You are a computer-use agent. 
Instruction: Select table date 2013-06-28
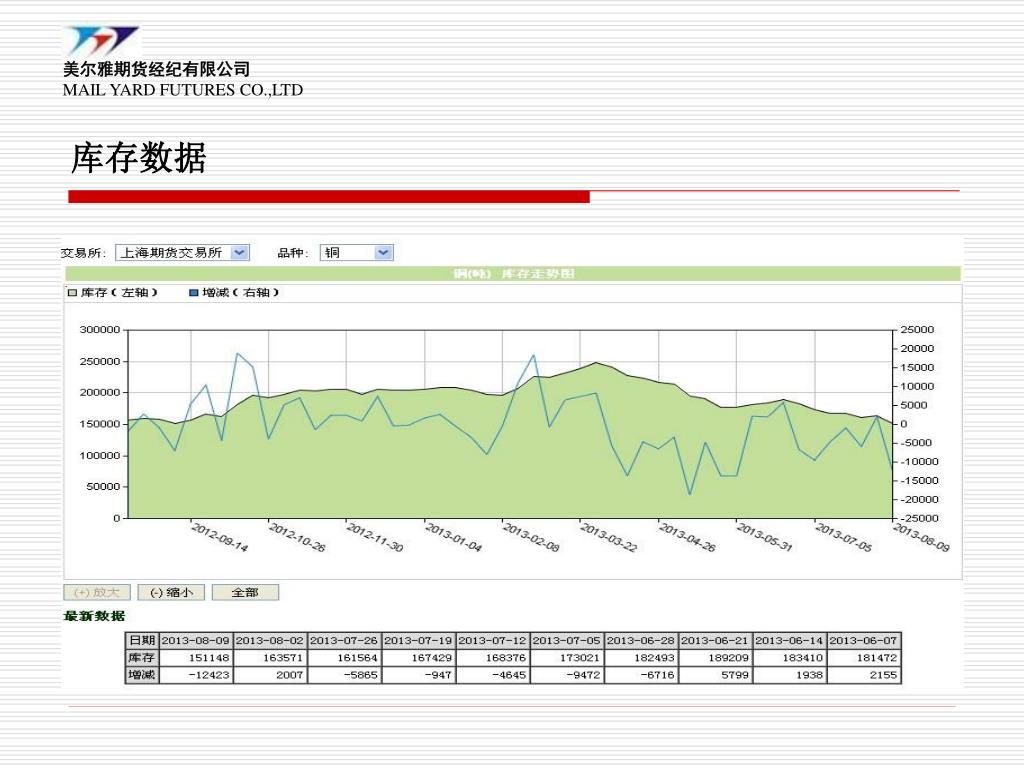pyautogui.click(x=641, y=641)
